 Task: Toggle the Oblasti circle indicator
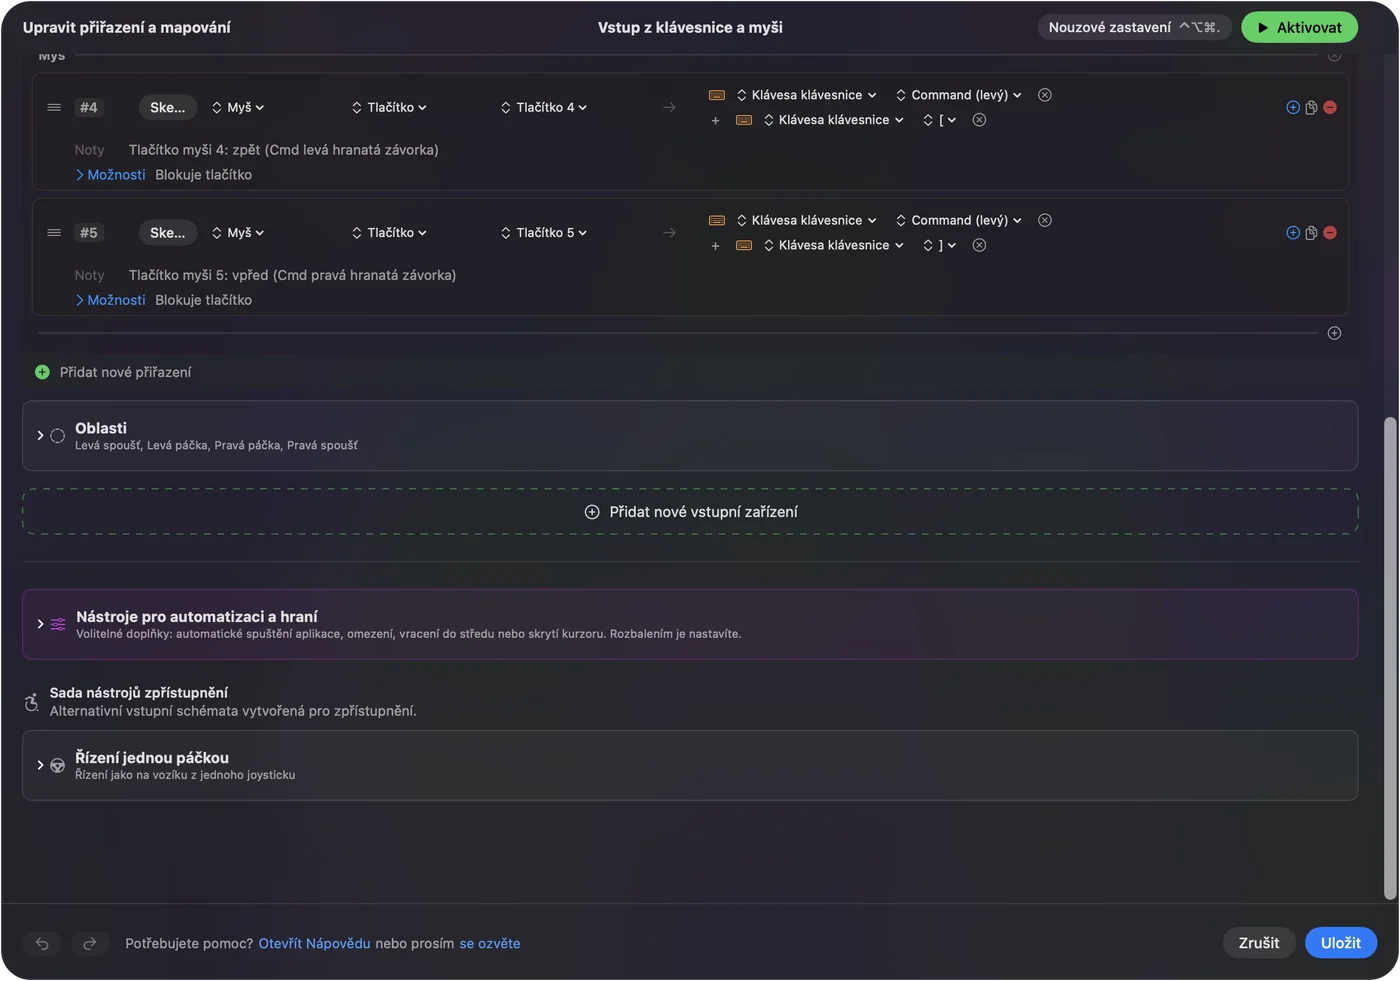pos(57,436)
